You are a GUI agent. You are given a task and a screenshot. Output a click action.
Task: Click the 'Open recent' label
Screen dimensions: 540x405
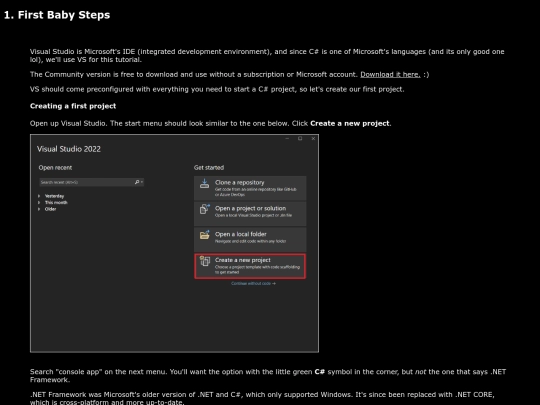(x=55, y=168)
